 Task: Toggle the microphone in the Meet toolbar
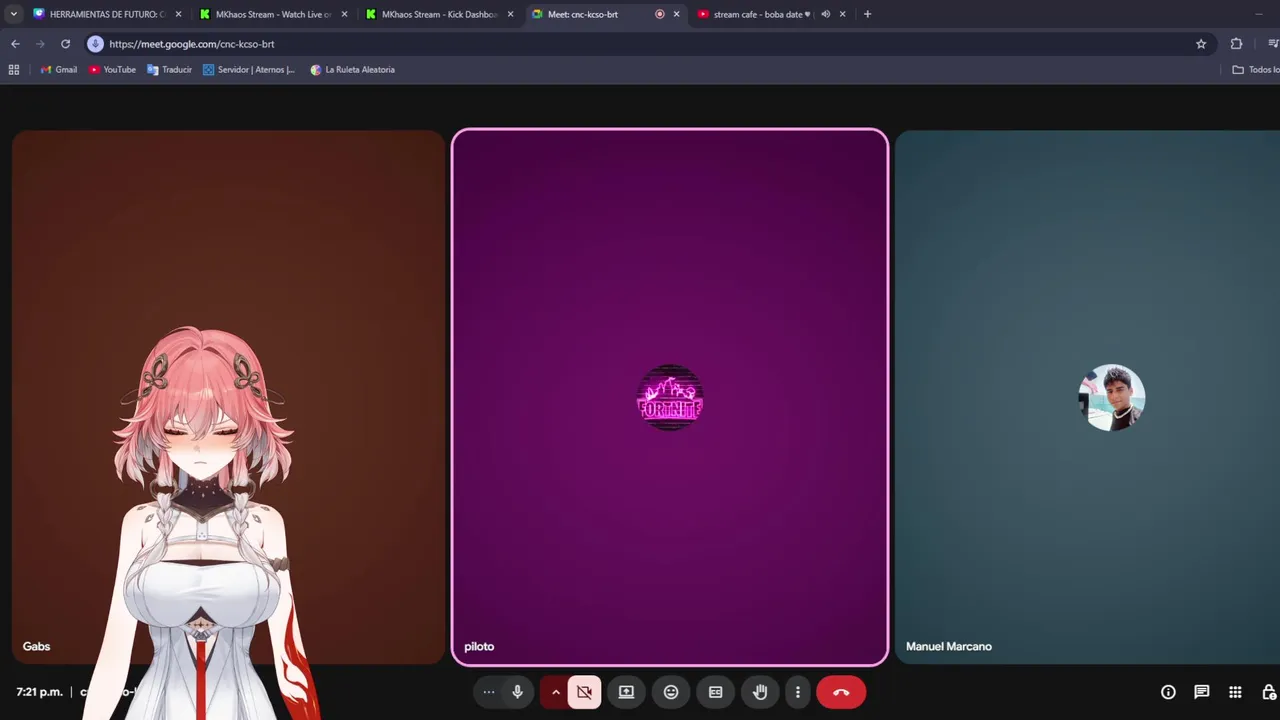point(517,692)
